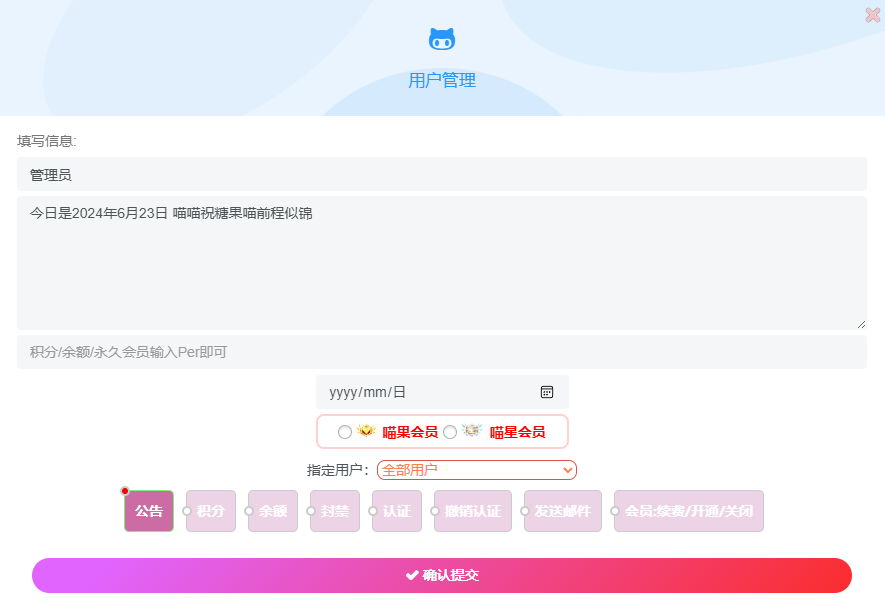This screenshot has width=885, height=601.
Task: Click the blue cat logo icon
Action: tap(442, 39)
